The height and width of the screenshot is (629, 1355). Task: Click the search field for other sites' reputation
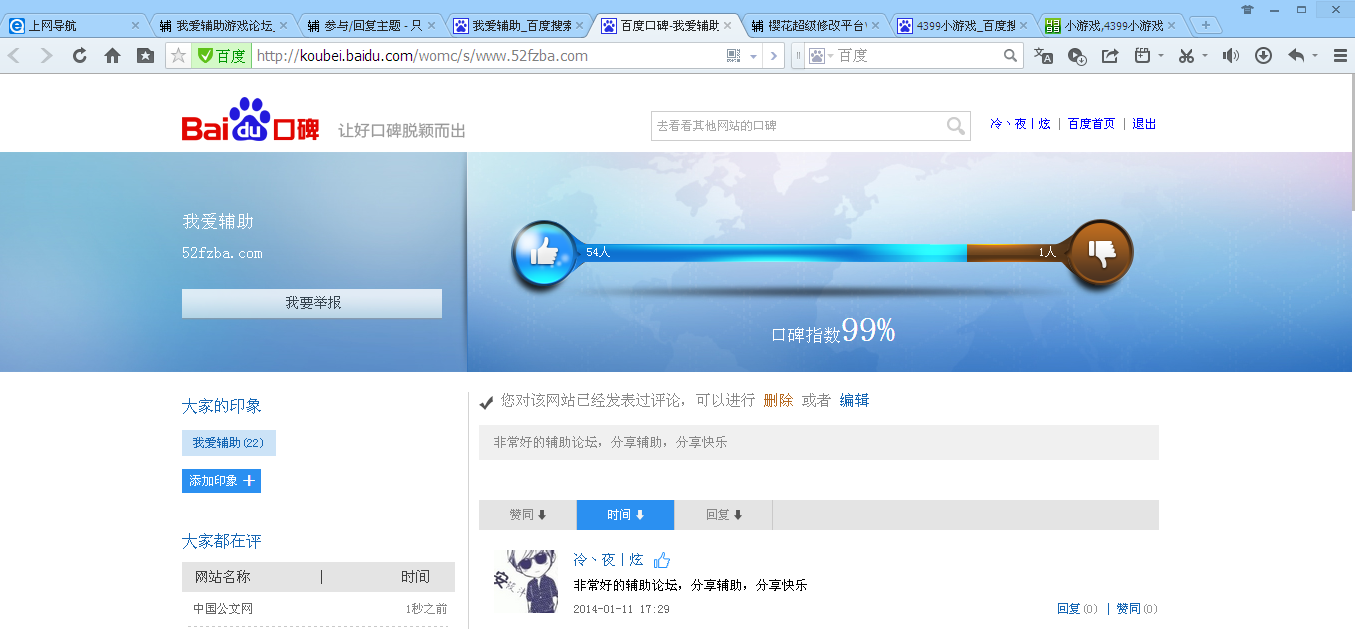coord(796,126)
